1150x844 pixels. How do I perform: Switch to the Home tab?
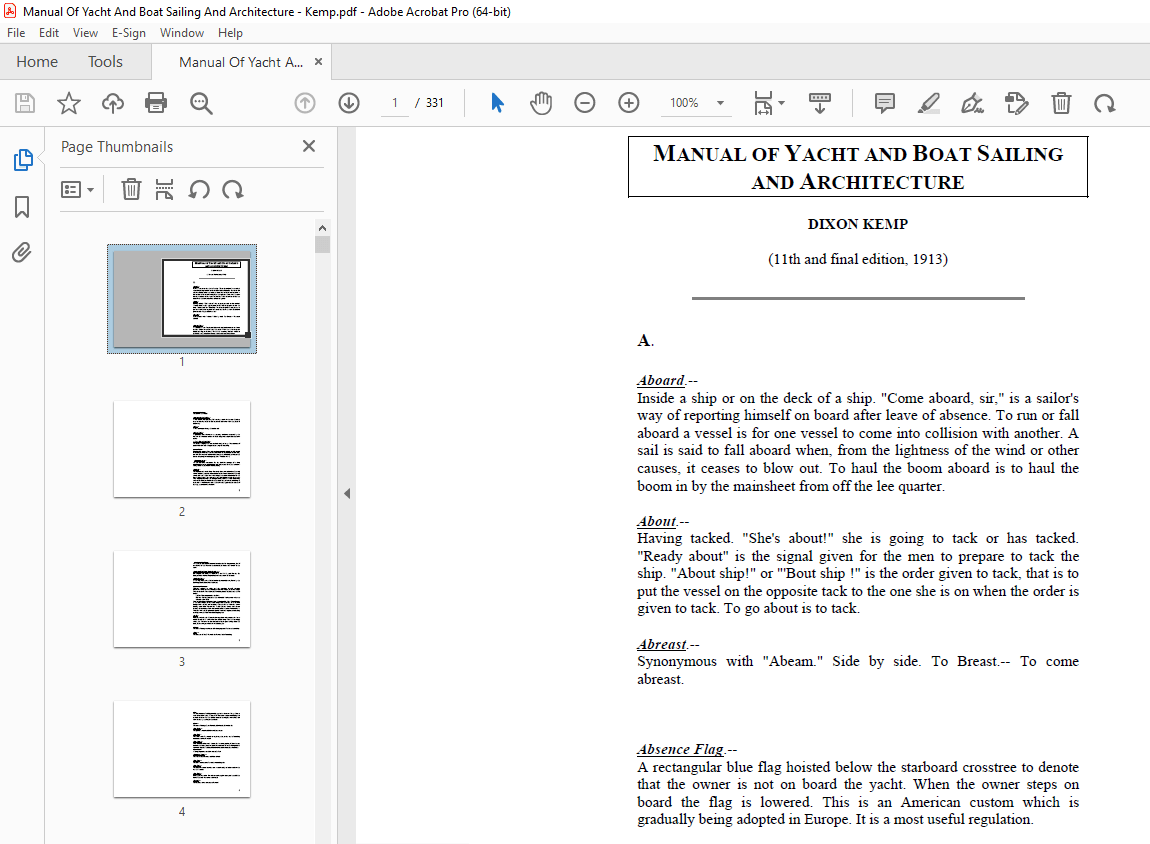coord(37,61)
